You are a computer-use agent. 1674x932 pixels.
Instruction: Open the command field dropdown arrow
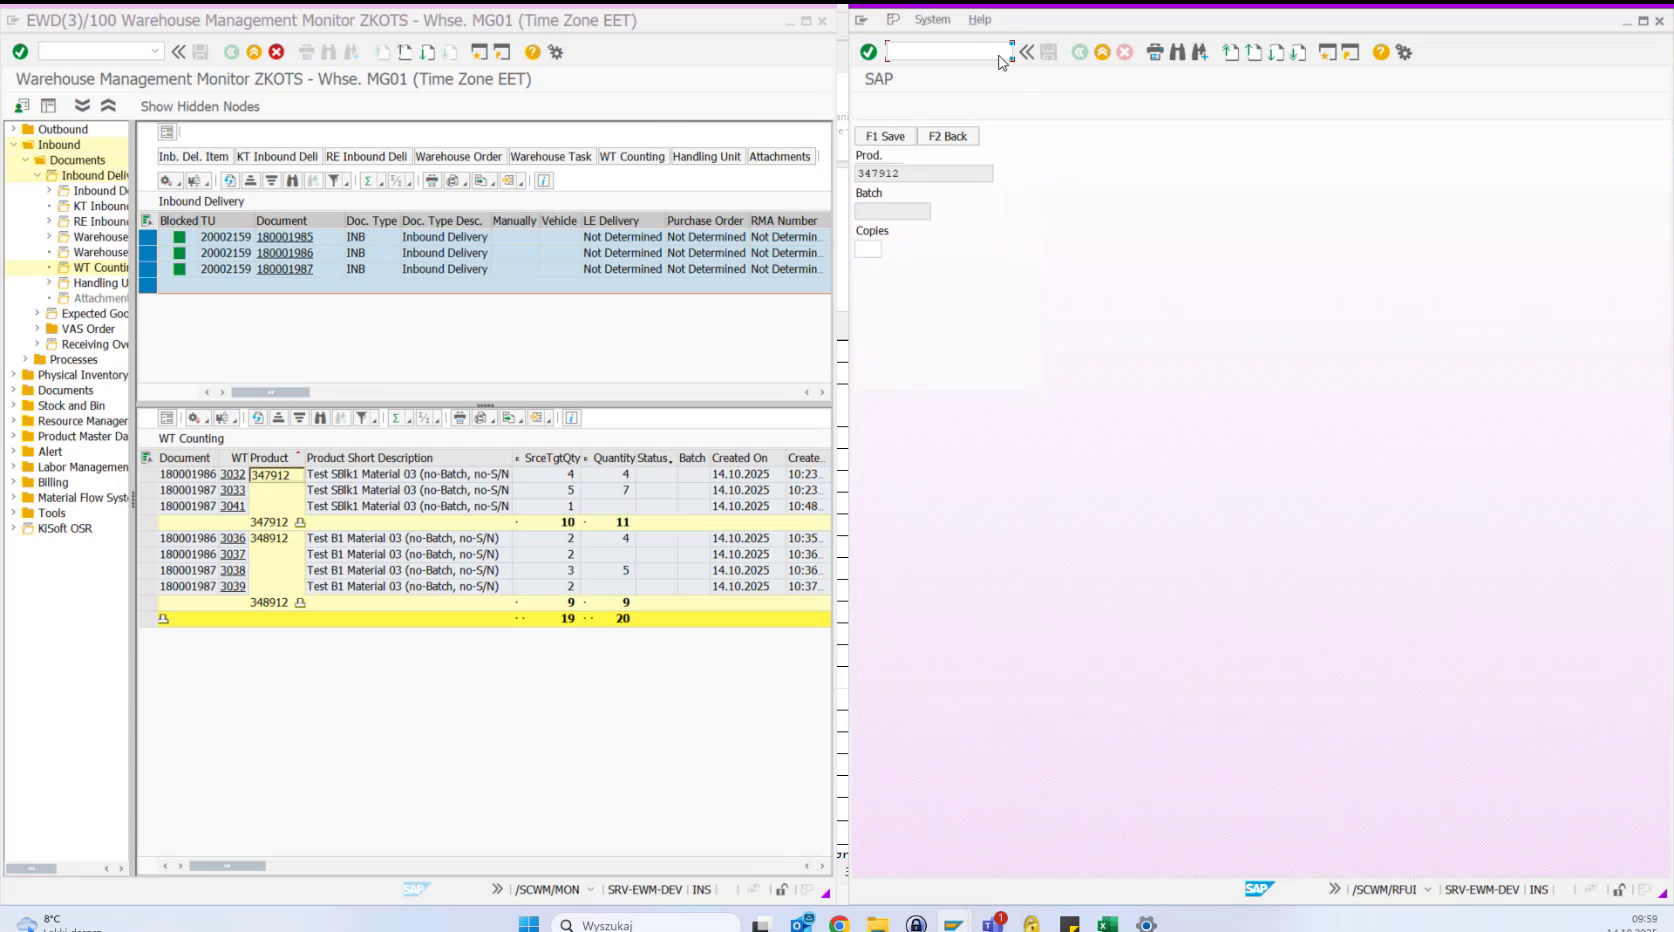point(157,49)
